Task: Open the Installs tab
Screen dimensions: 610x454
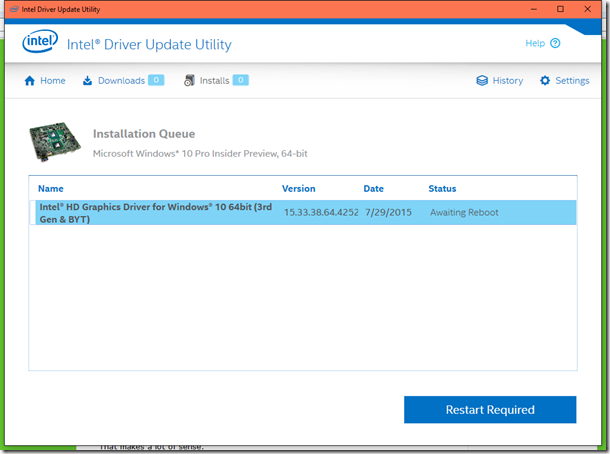Action: pyautogui.click(x=216, y=81)
